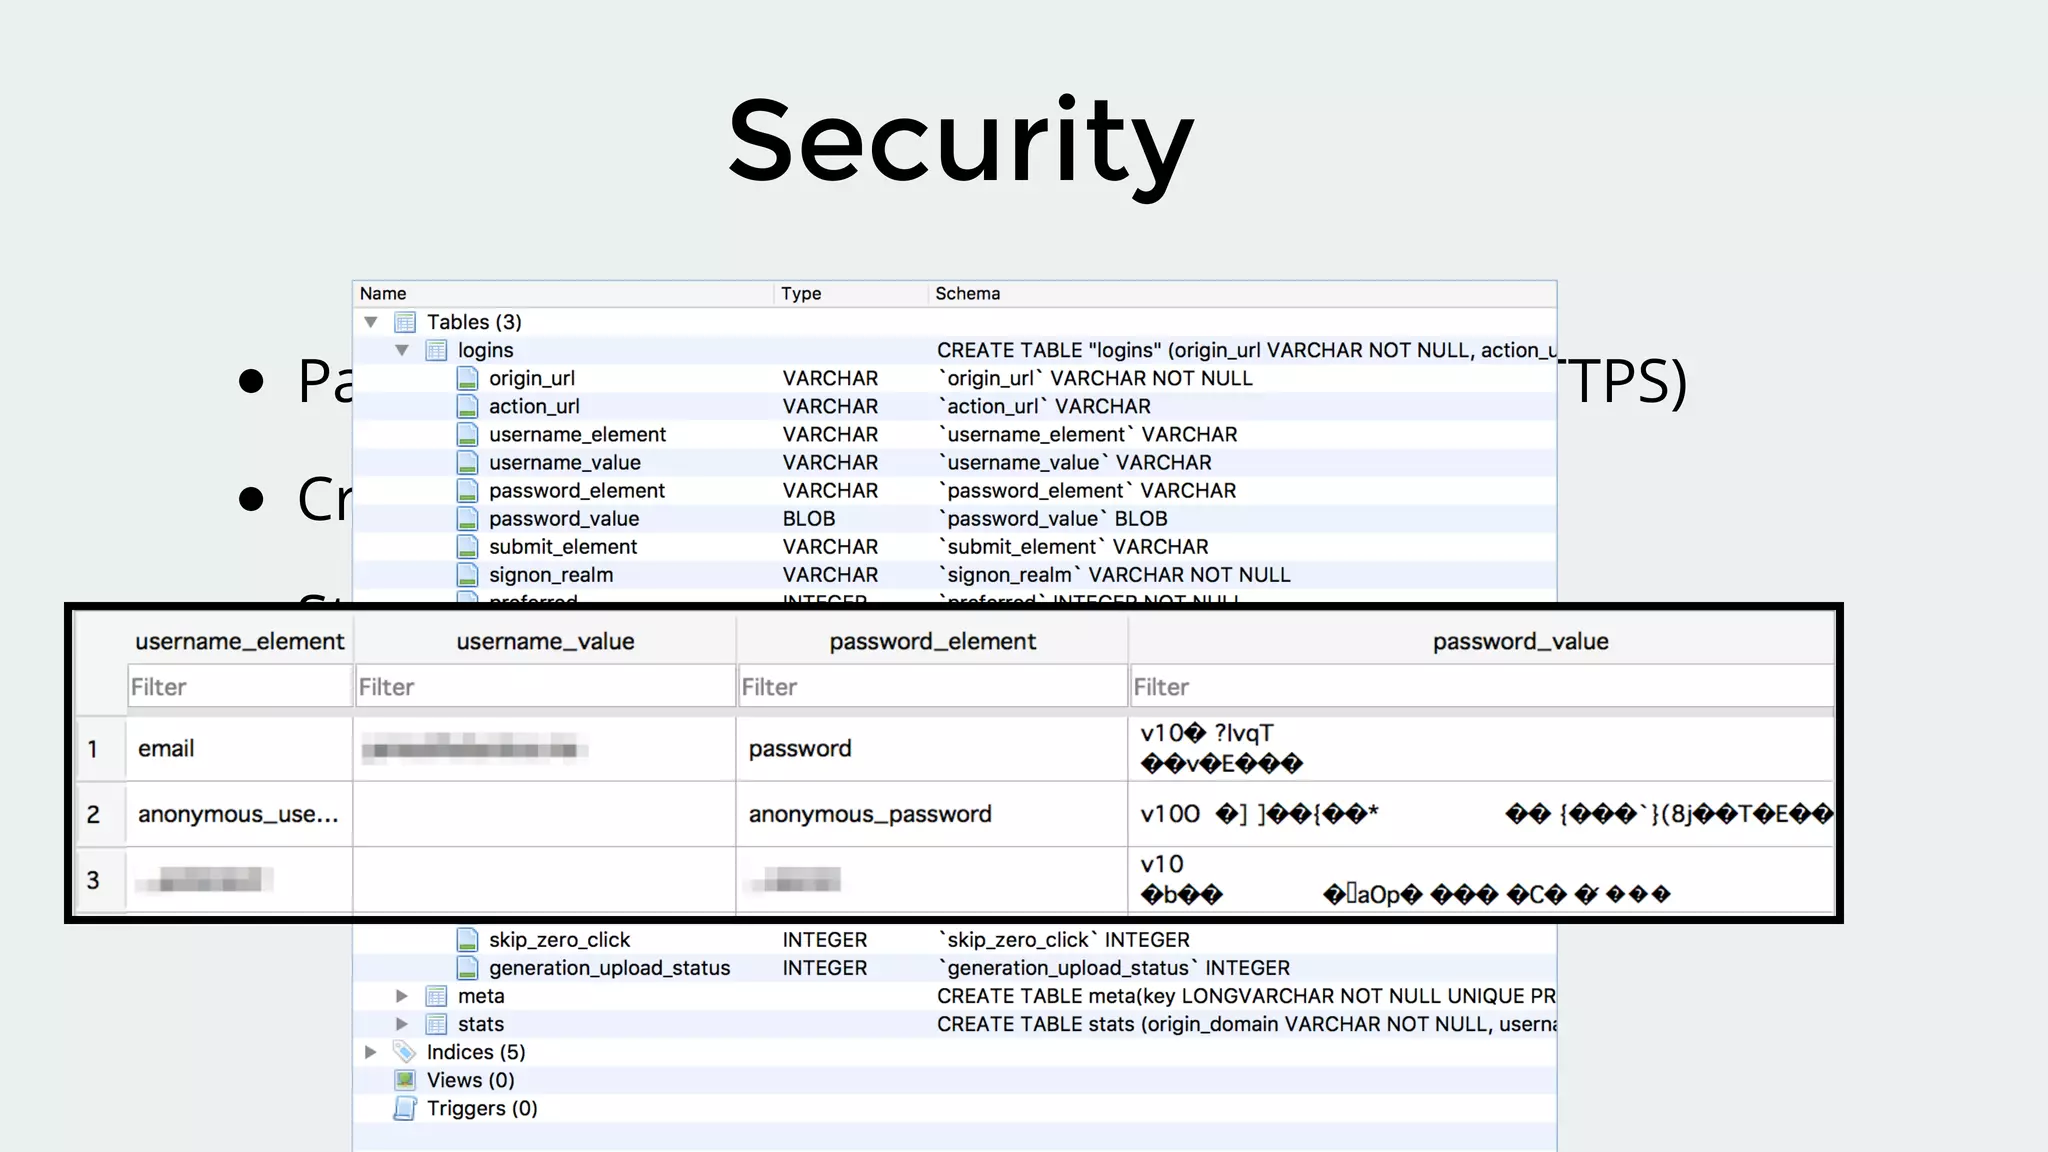Image resolution: width=2048 pixels, height=1152 pixels.
Task: Select the 'password' cell in row 1
Action: click(x=933, y=749)
